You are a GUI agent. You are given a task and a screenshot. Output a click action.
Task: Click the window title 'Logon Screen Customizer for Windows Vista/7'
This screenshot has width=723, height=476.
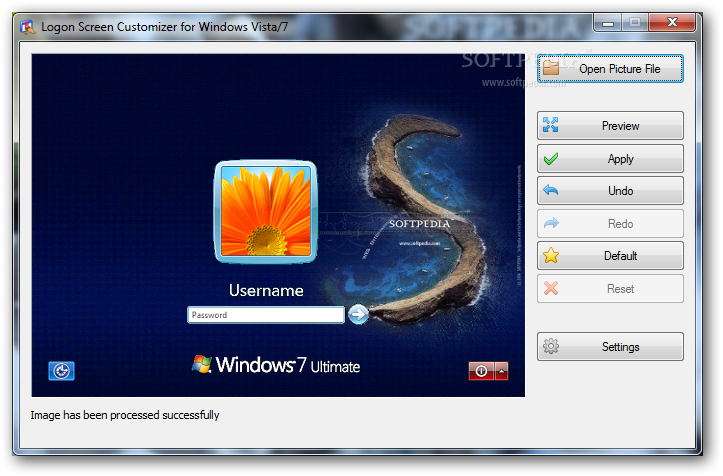(165, 27)
